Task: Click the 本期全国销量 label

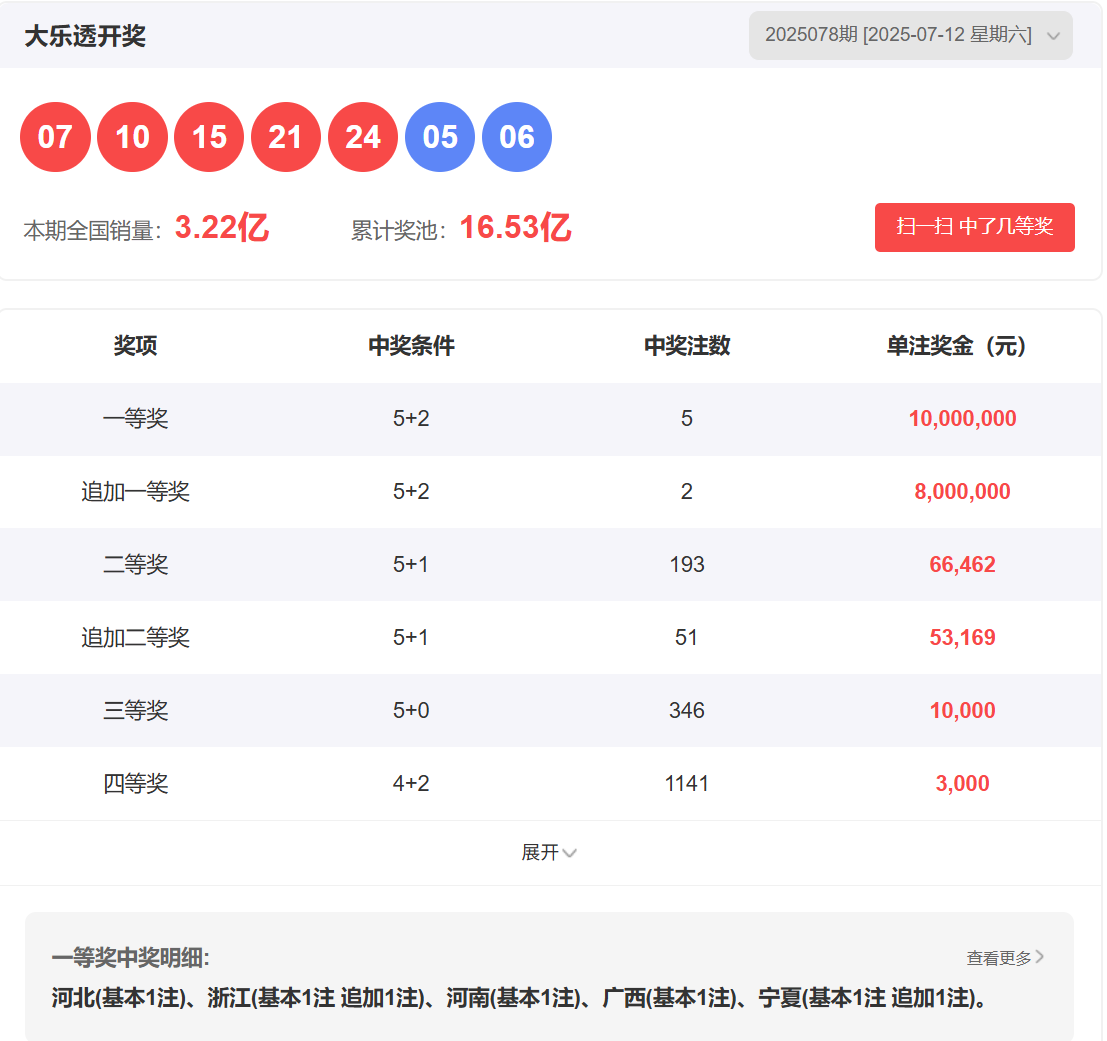Action: click(93, 231)
